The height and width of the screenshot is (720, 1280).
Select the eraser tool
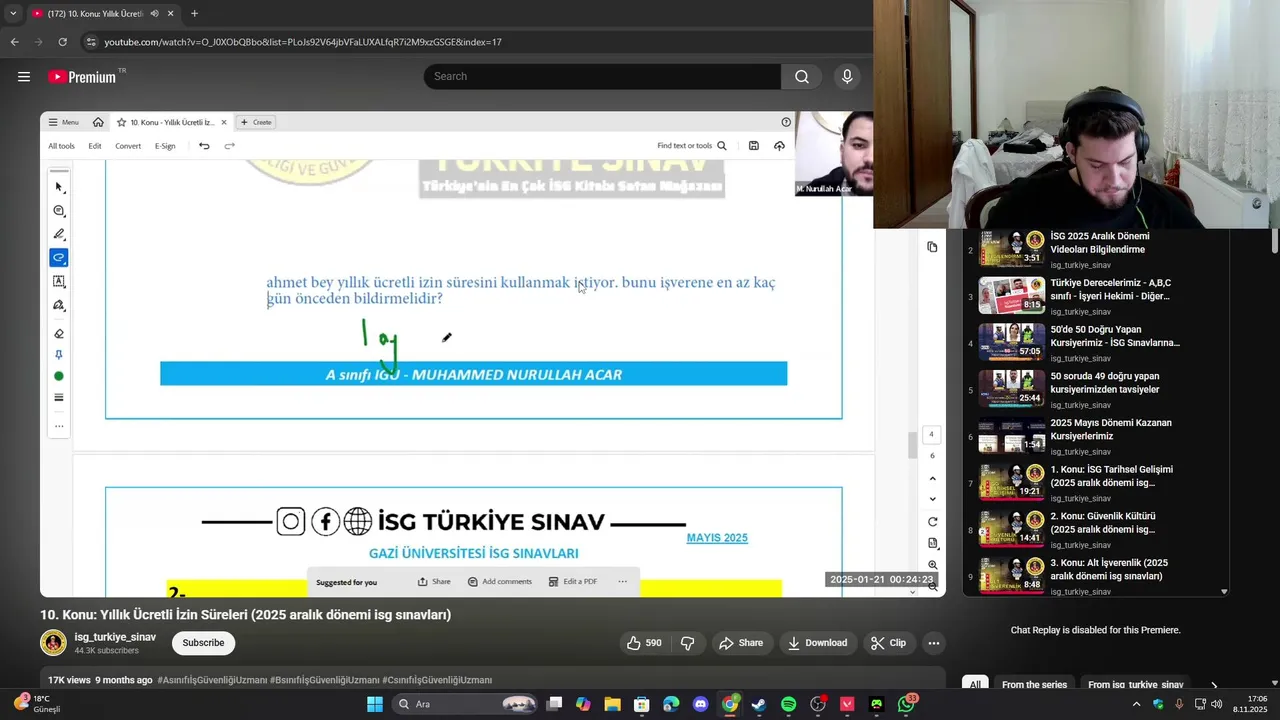coord(59,334)
